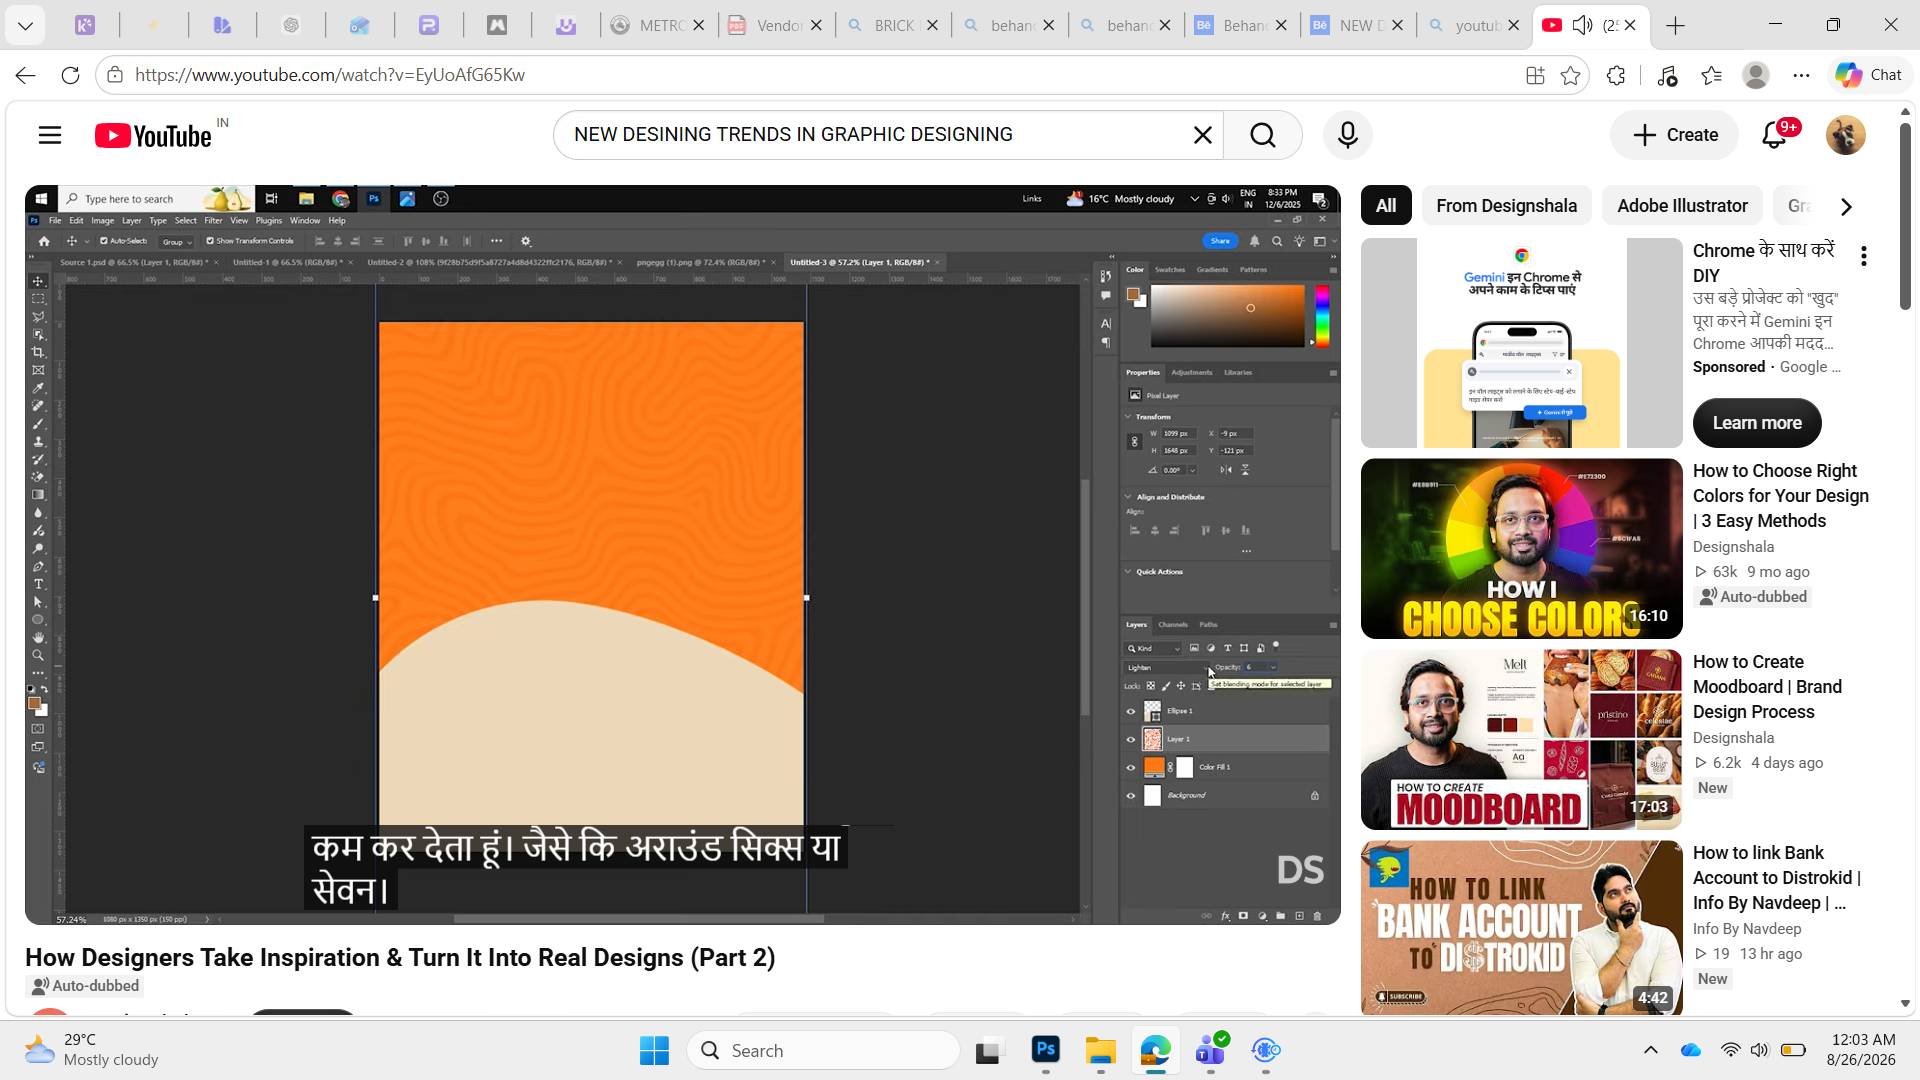
Task: Show hidden system tray icons
Action: point(1650,1050)
